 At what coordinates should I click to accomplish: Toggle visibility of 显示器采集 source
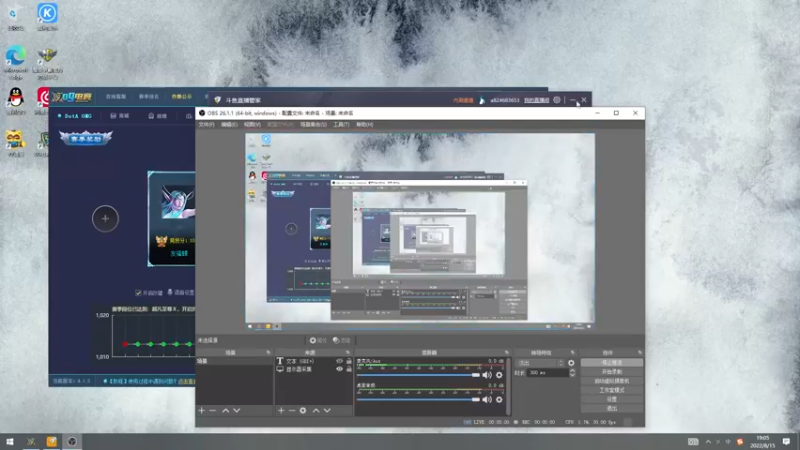pyautogui.click(x=339, y=369)
